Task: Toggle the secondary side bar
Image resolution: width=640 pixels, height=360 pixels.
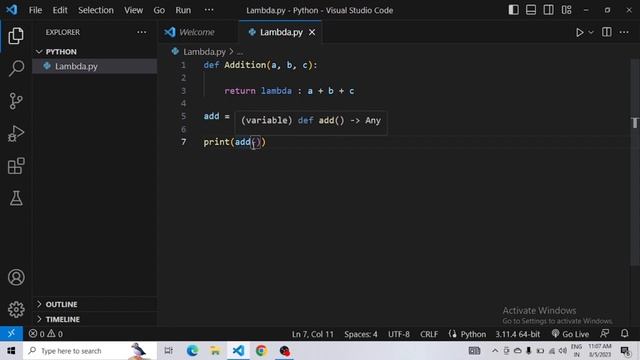Action: pos(549,10)
